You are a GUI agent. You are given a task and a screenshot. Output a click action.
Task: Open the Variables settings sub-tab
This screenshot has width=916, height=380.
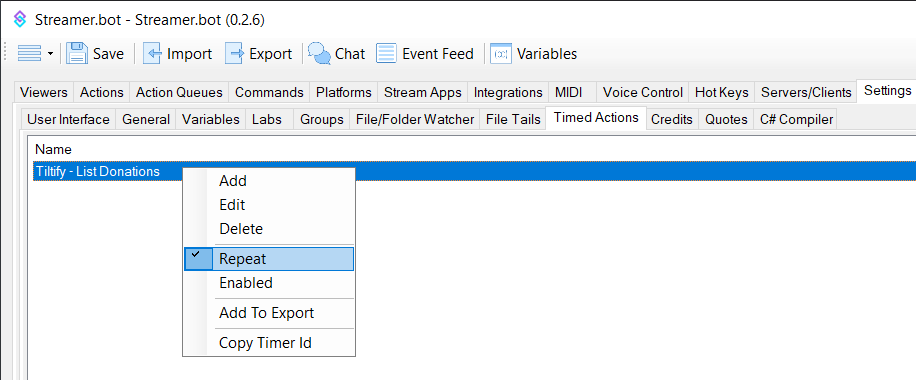(x=211, y=119)
